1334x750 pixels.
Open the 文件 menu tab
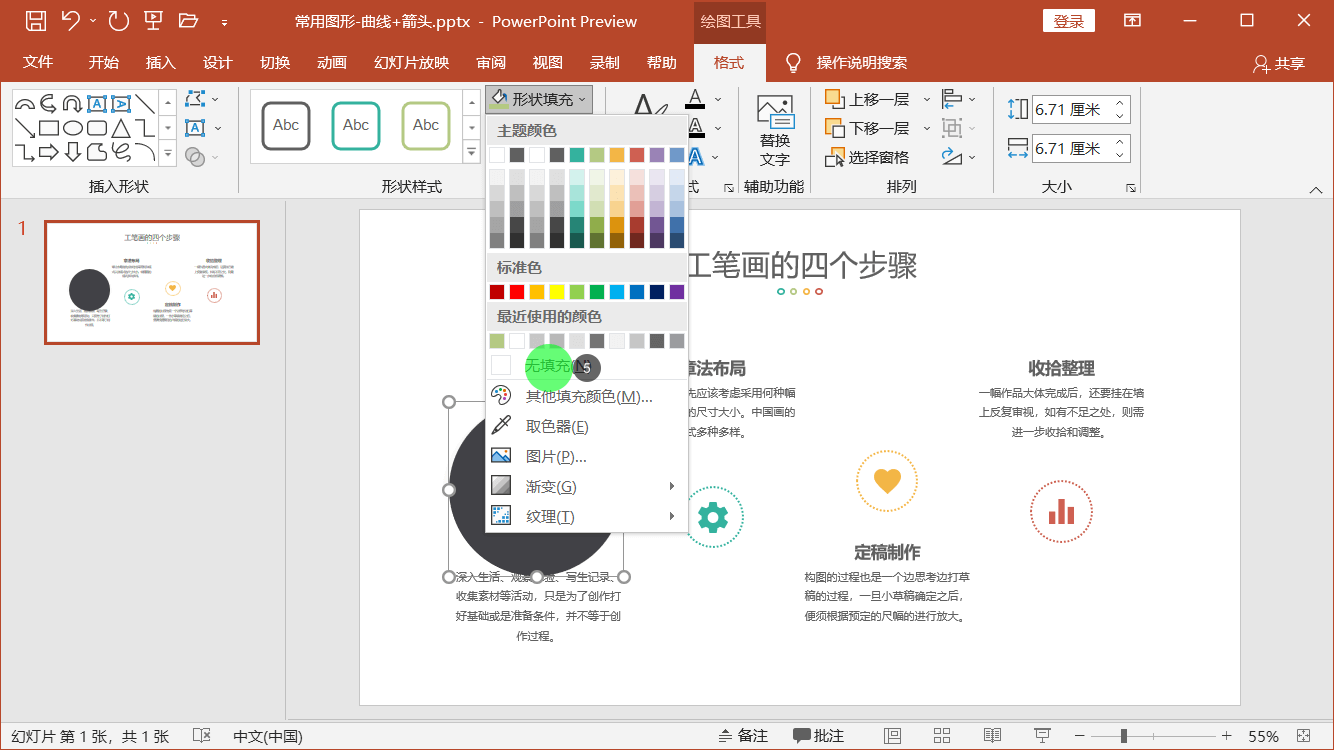pyautogui.click(x=38, y=62)
